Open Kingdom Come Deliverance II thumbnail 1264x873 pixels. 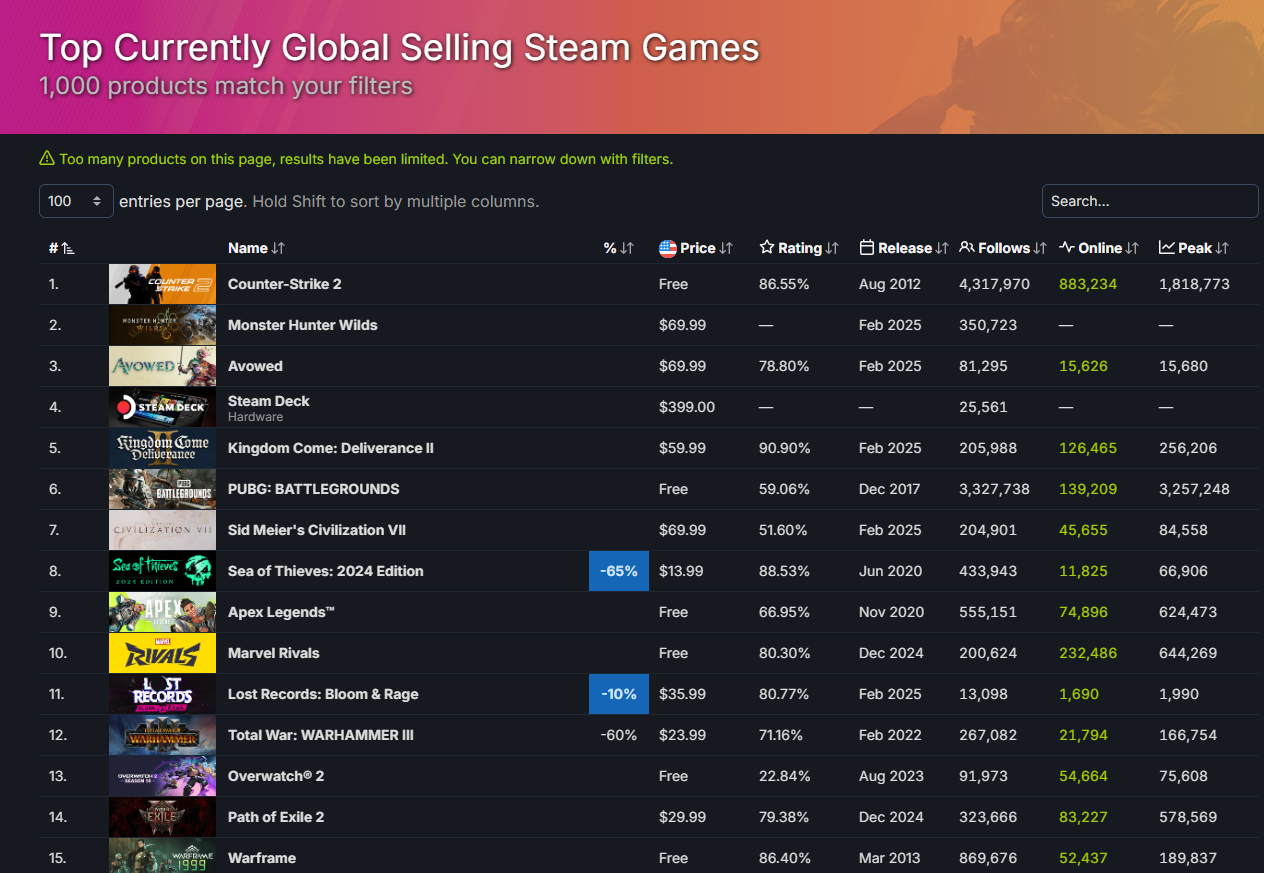(162, 448)
